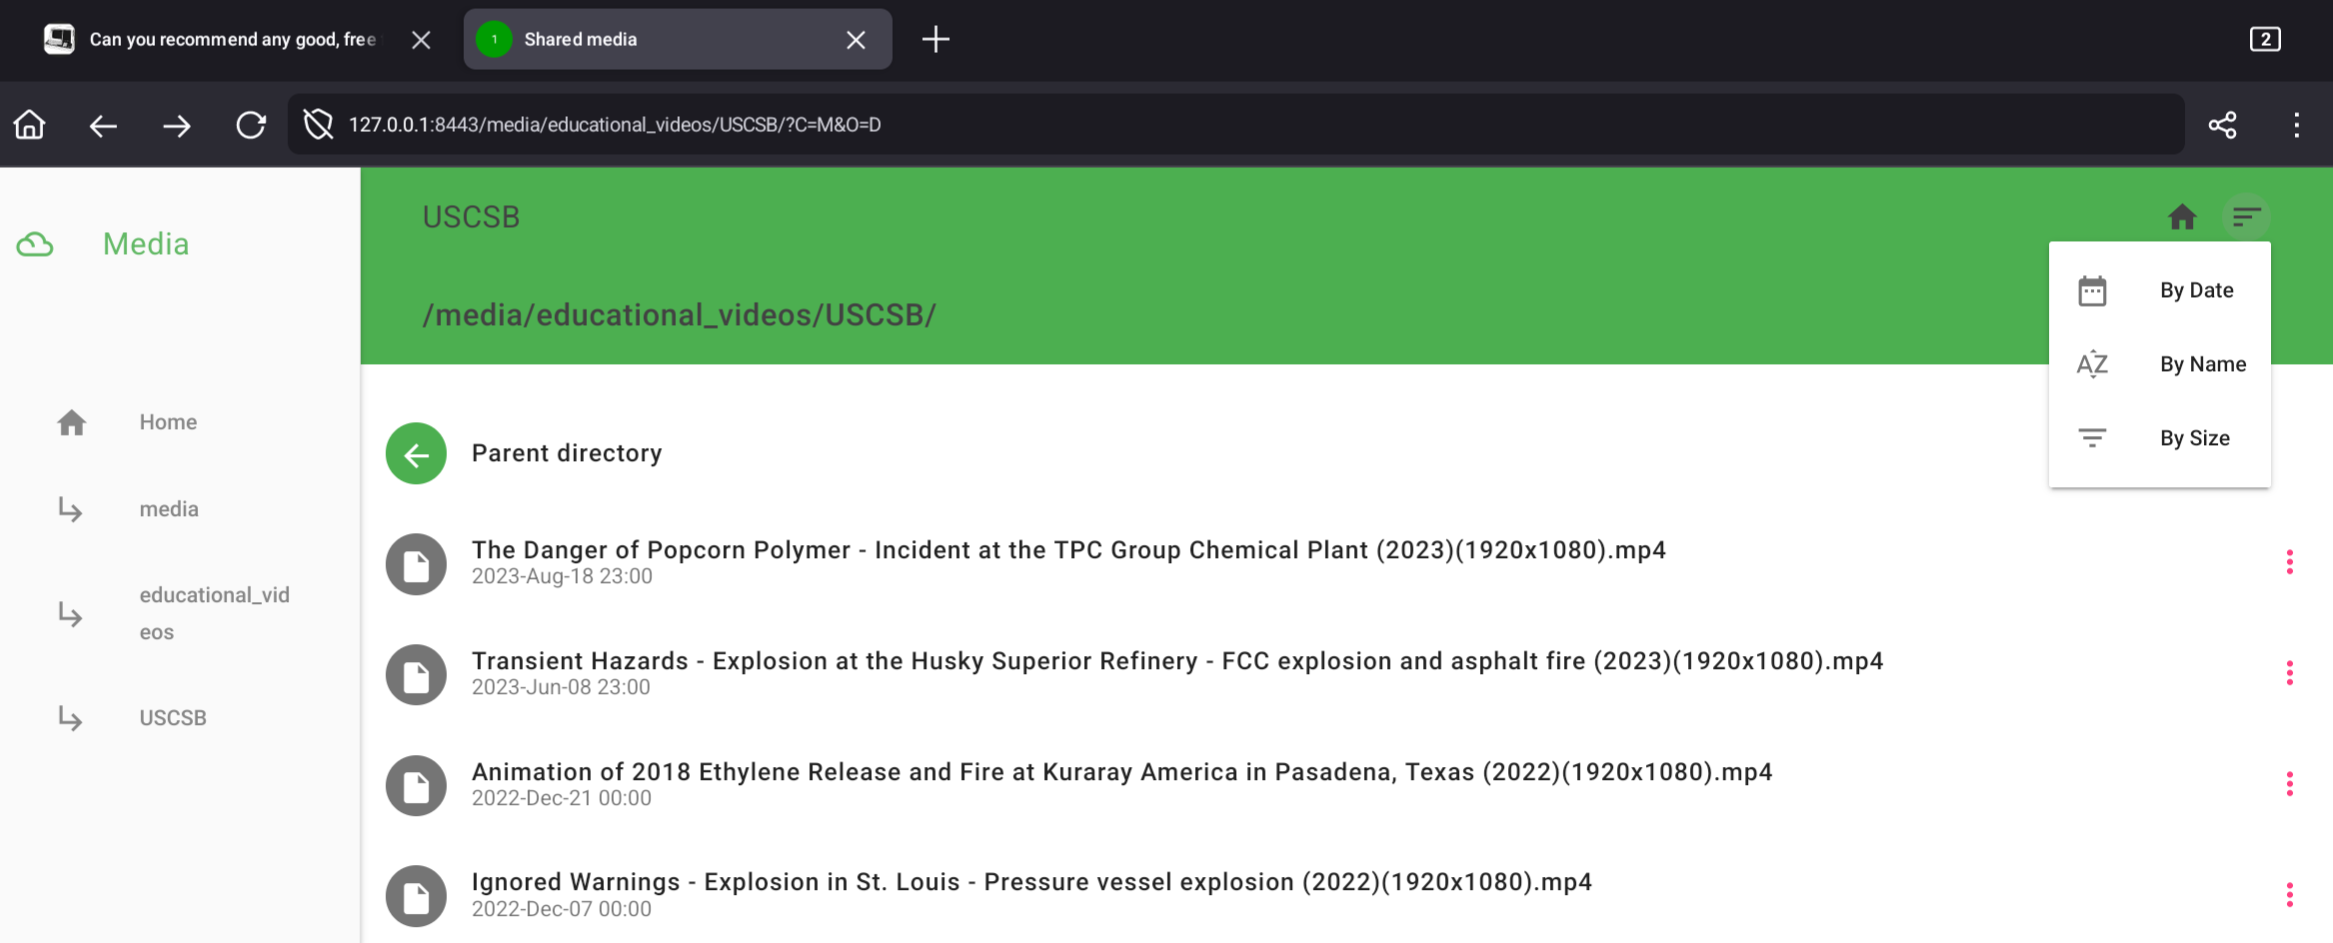Image resolution: width=2333 pixels, height=943 pixels.
Task: Switch to the 'Can you recommend' tab
Action: pyautogui.click(x=232, y=39)
